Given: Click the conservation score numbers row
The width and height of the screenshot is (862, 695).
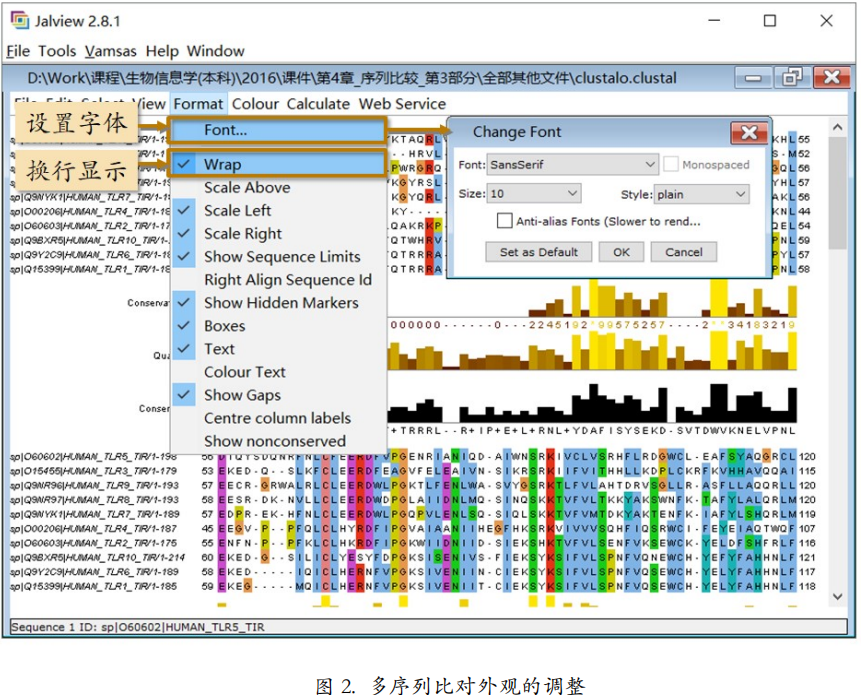Looking at the screenshot, I should (x=592, y=325).
